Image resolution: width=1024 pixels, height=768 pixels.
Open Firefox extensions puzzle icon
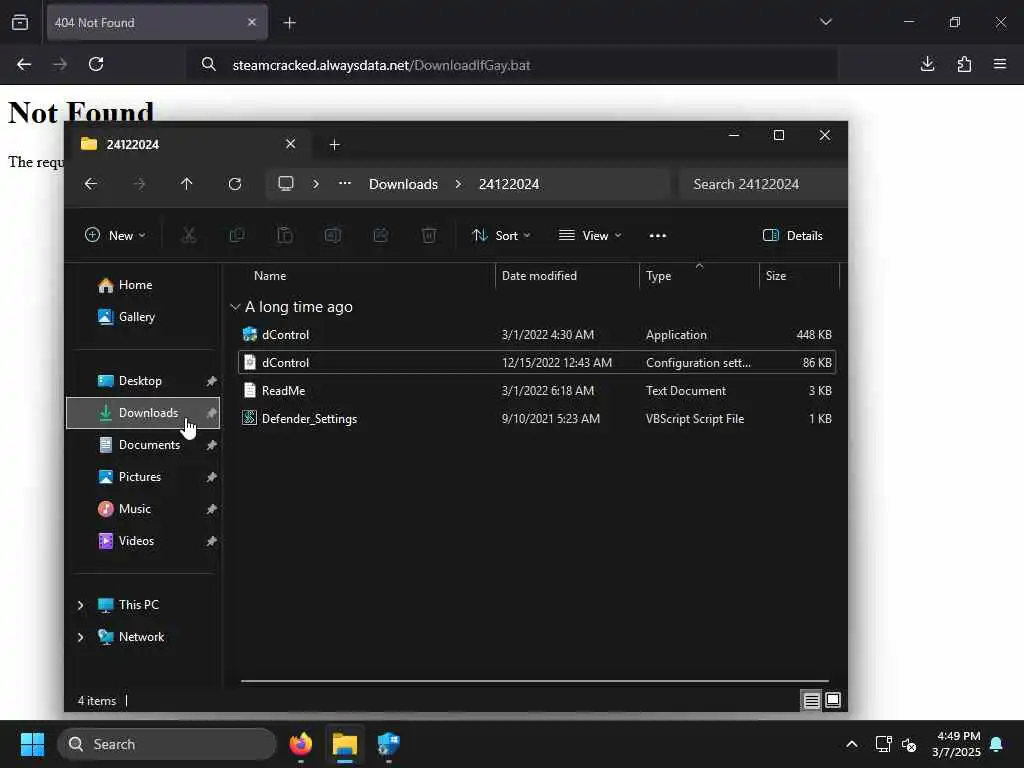click(964, 64)
